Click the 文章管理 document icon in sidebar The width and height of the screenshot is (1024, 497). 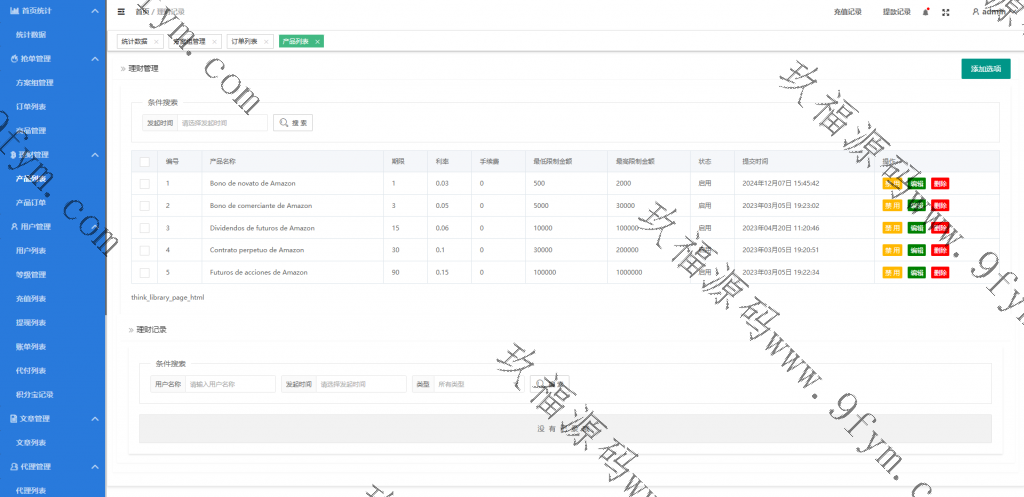click(x=13, y=418)
